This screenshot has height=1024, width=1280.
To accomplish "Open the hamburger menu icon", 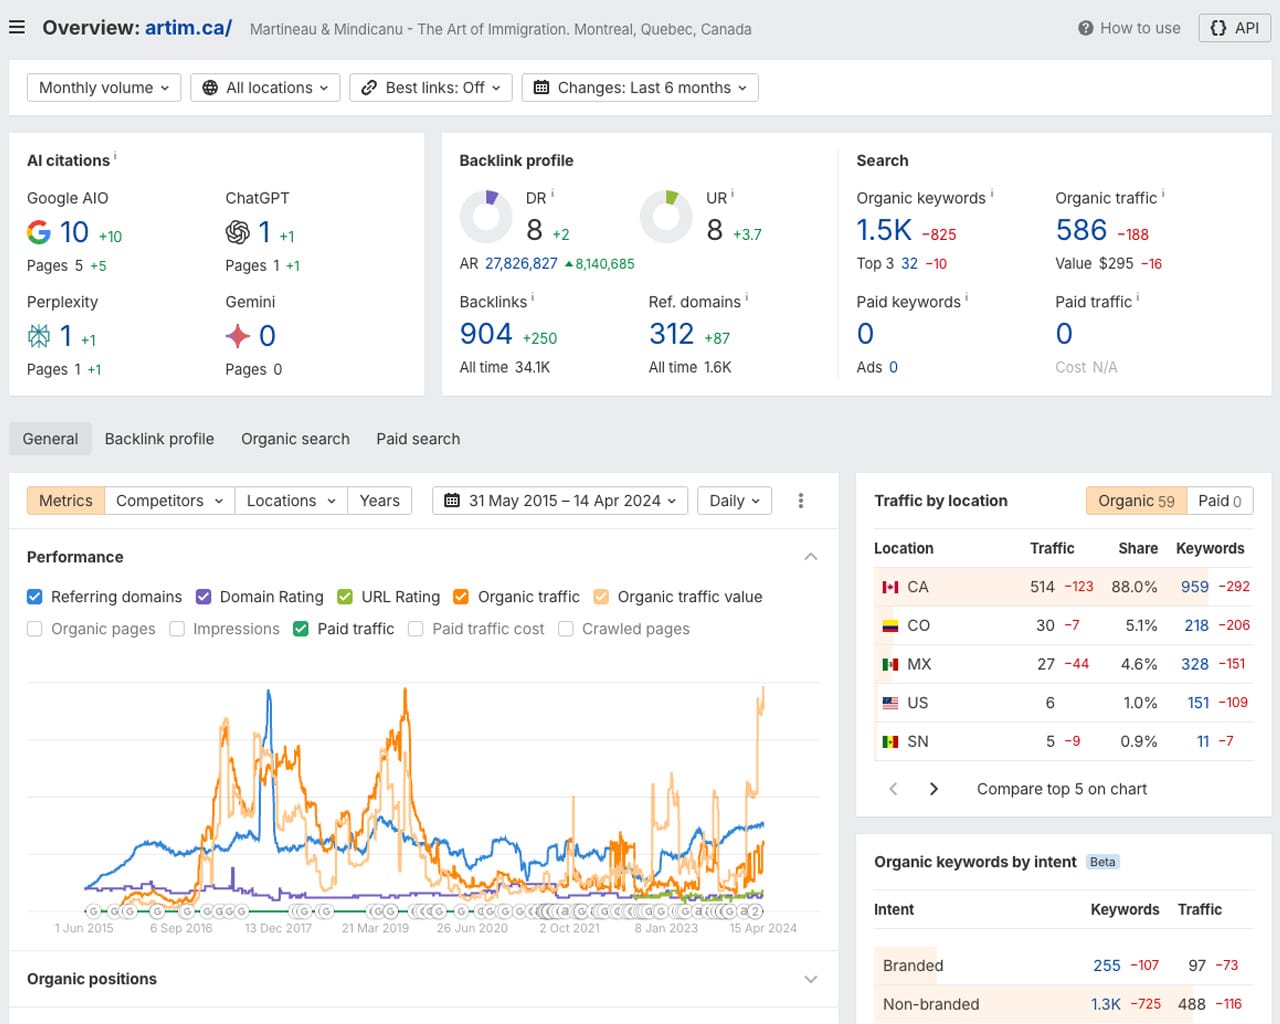I will [x=17, y=27].
